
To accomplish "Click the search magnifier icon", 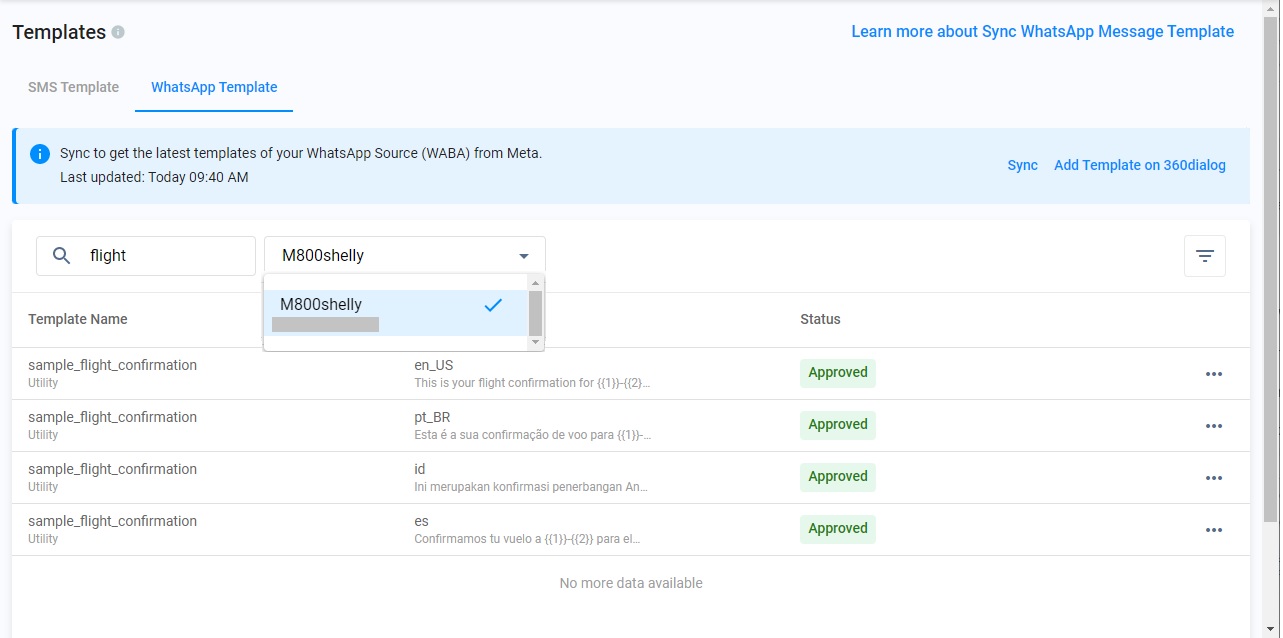I will pyautogui.click(x=61, y=256).
